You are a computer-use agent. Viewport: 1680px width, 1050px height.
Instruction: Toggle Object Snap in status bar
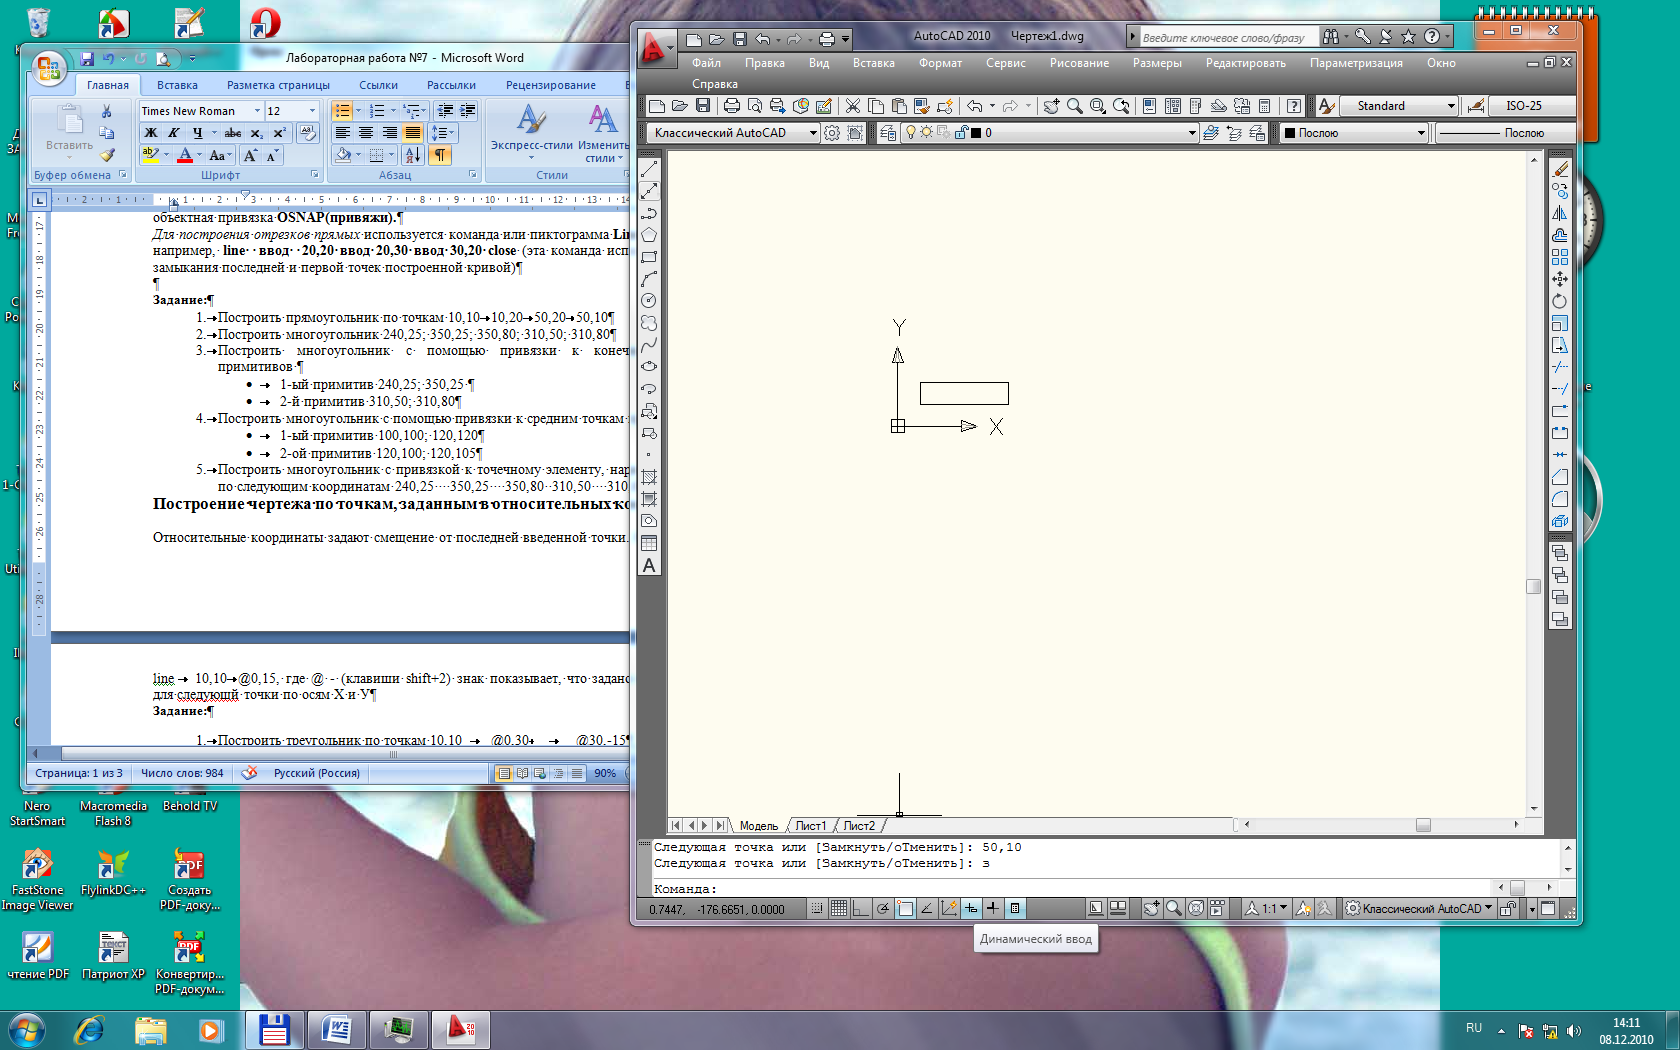tap(905, 909)
